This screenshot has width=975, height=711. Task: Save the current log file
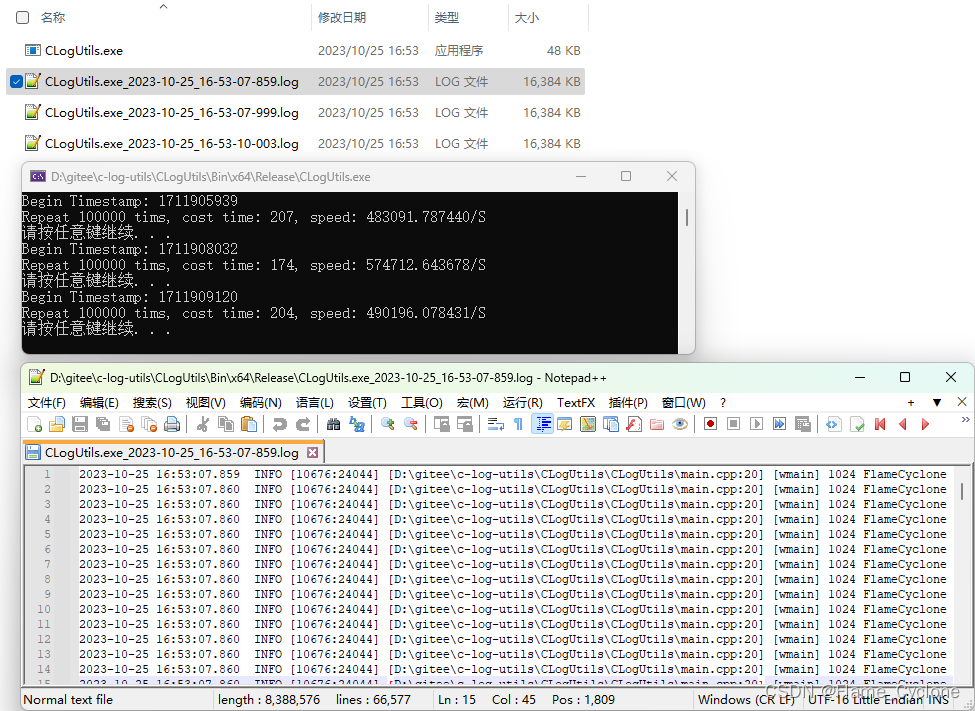click(x=78, y=424)
